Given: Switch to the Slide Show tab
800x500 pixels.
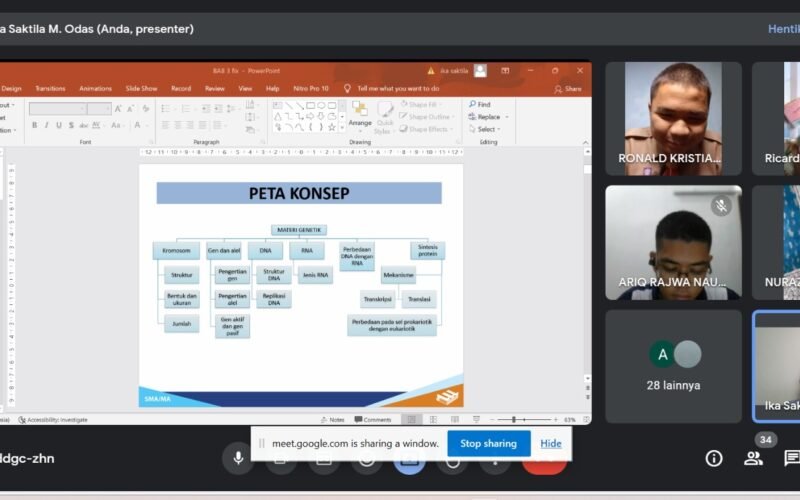Looking at the screenshot, I should [141, 88].
